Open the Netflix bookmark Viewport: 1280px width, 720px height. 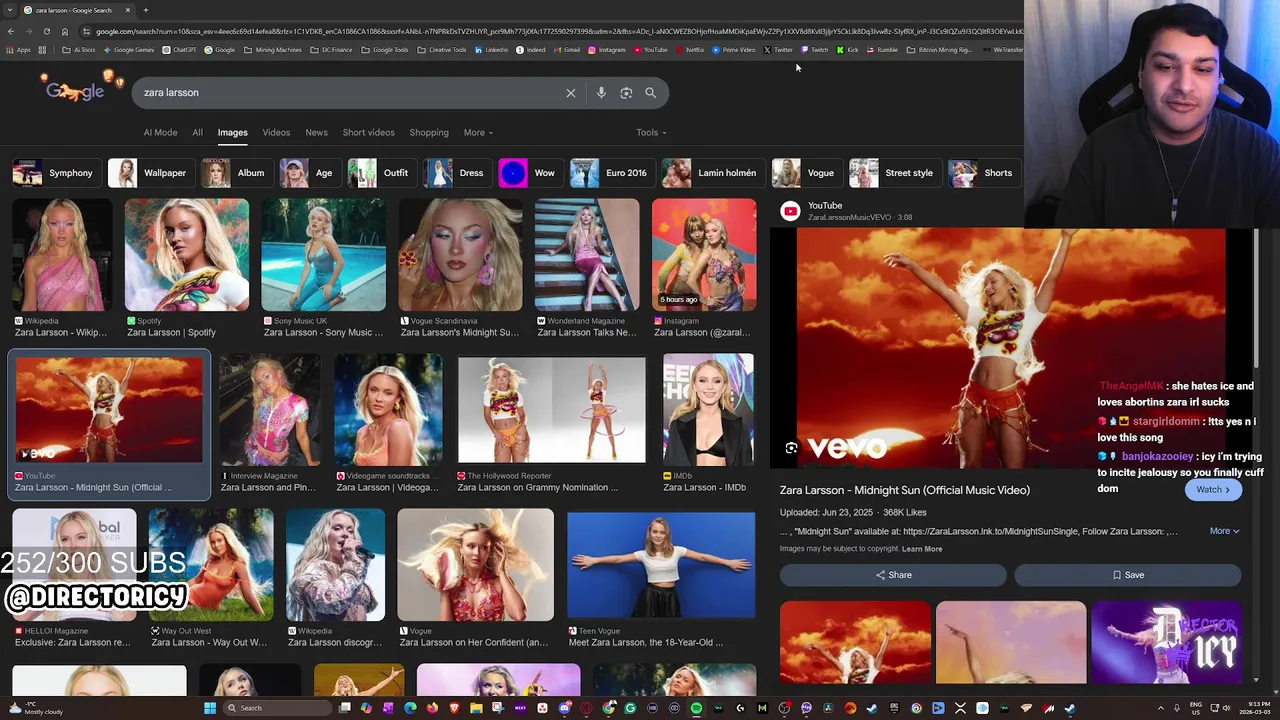691,50
